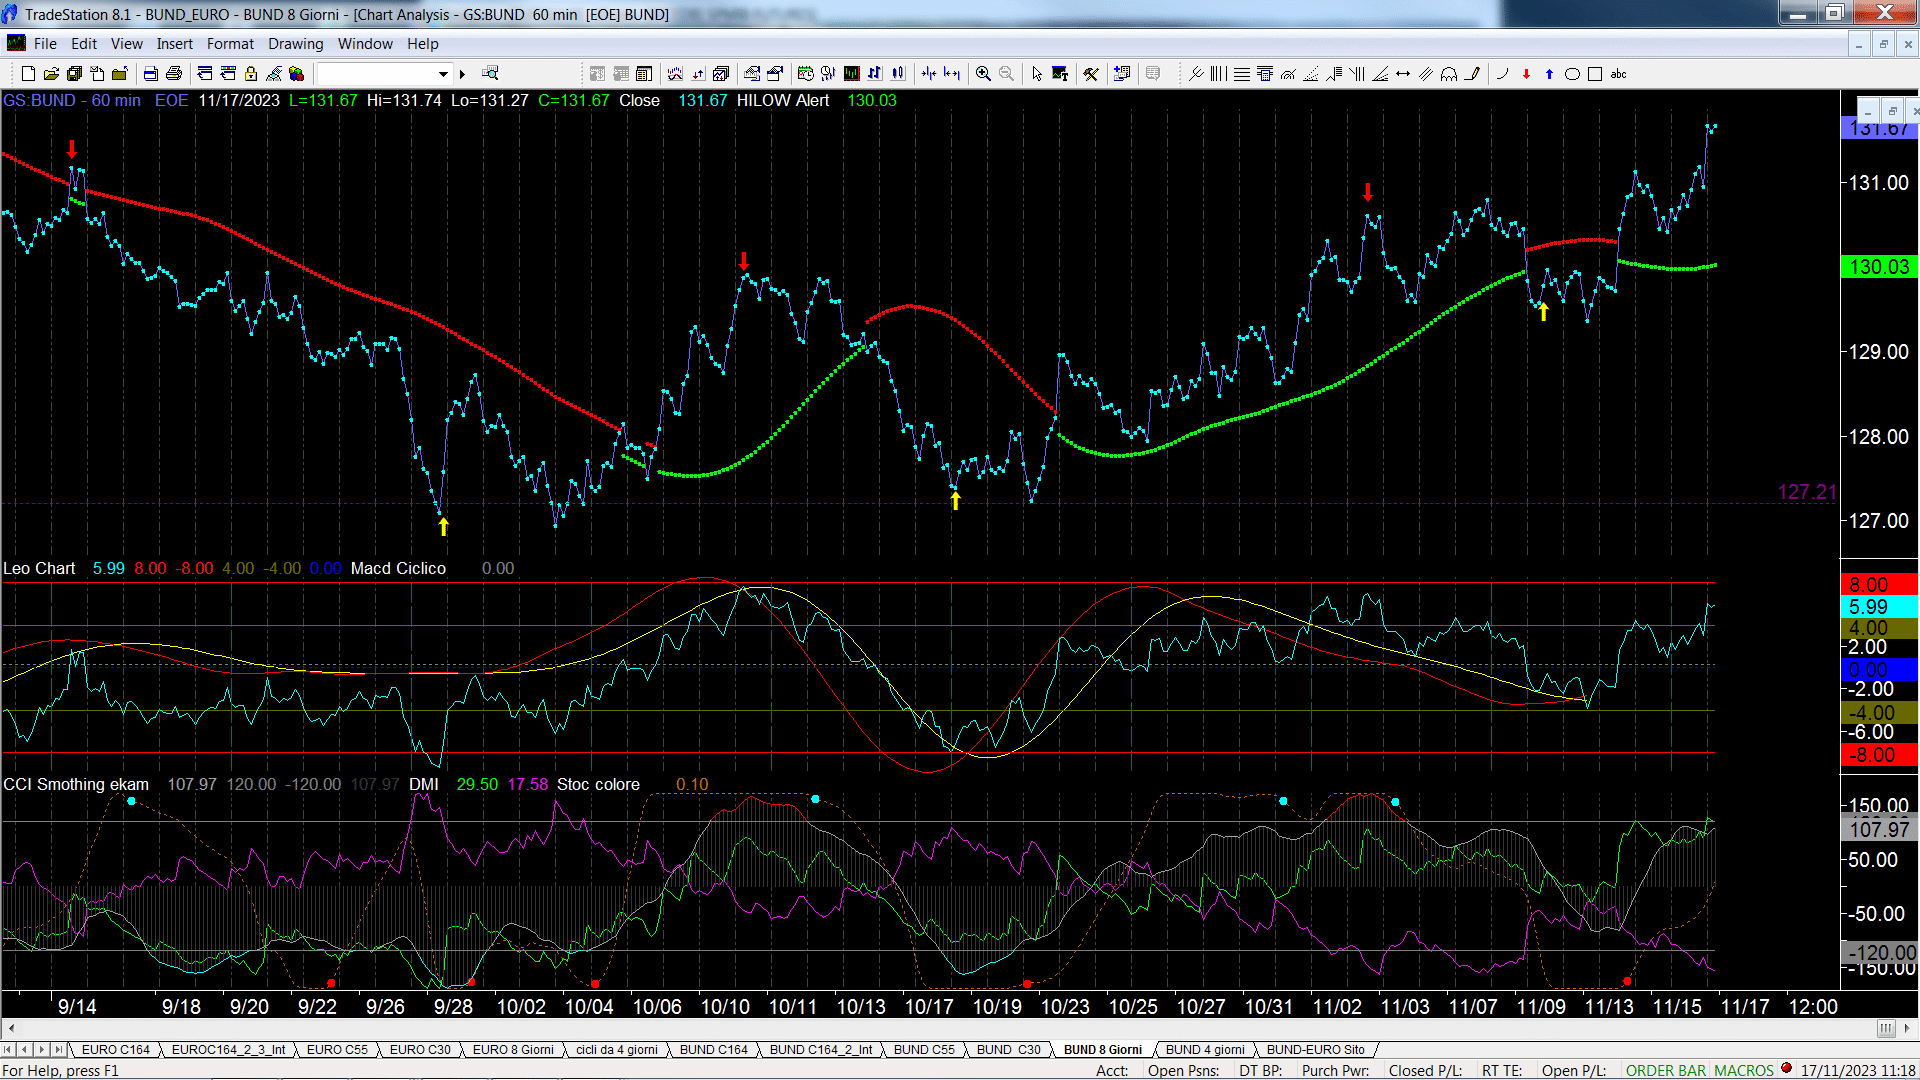Click the horizontal scrollbar right arrow
The image size is (1920, 1080).
[x=1908, y=1028]
